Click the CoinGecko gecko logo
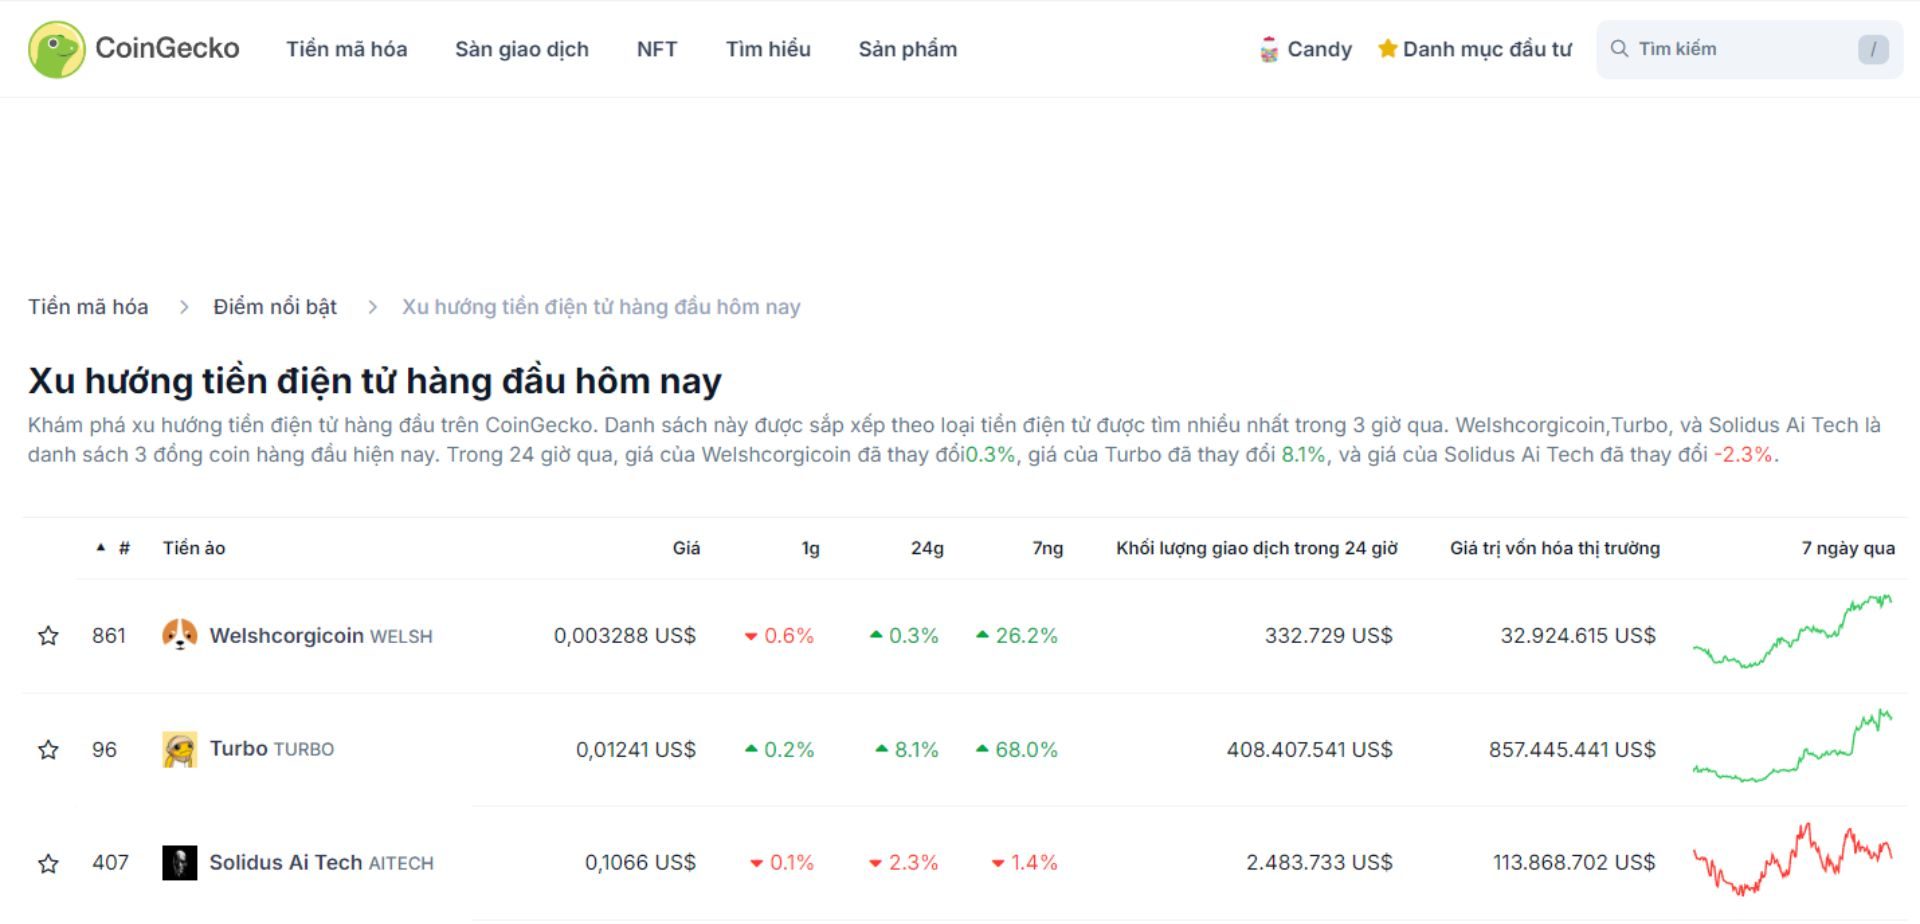 (x=57, y=48)
